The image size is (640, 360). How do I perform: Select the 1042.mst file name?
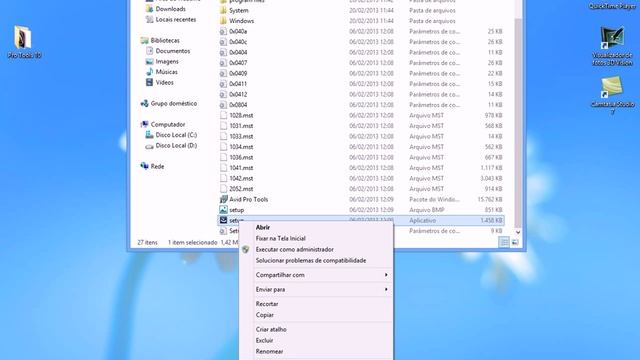tap(241, 178)
